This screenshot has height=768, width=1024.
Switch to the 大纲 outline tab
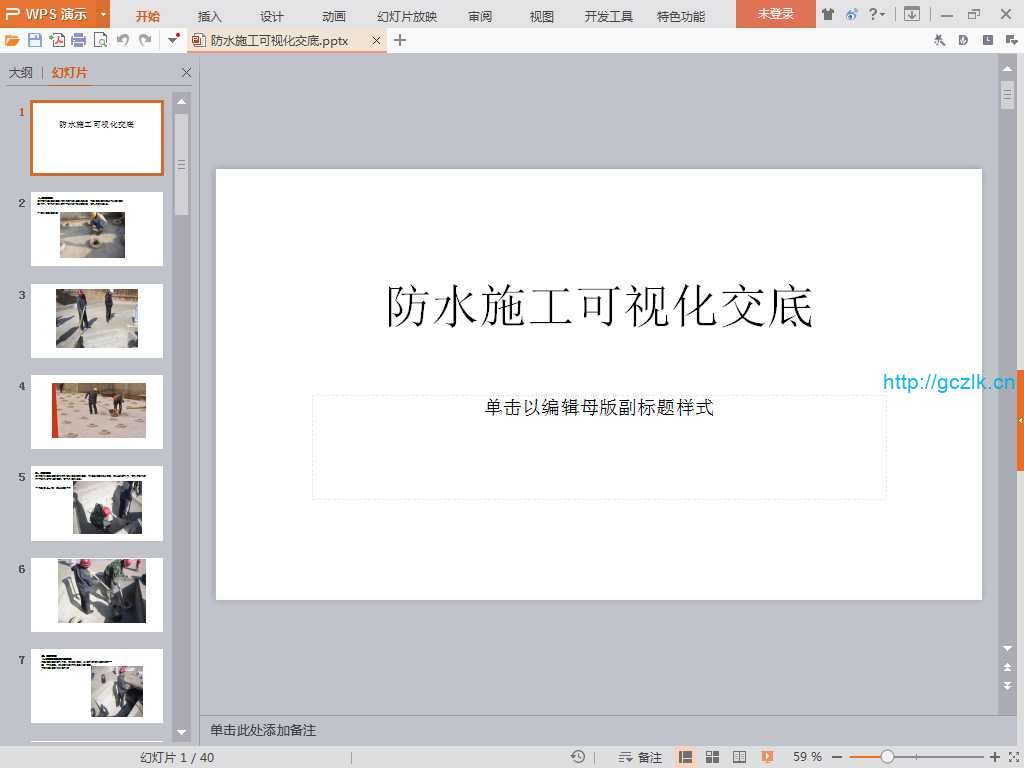[x=21, y=73]
